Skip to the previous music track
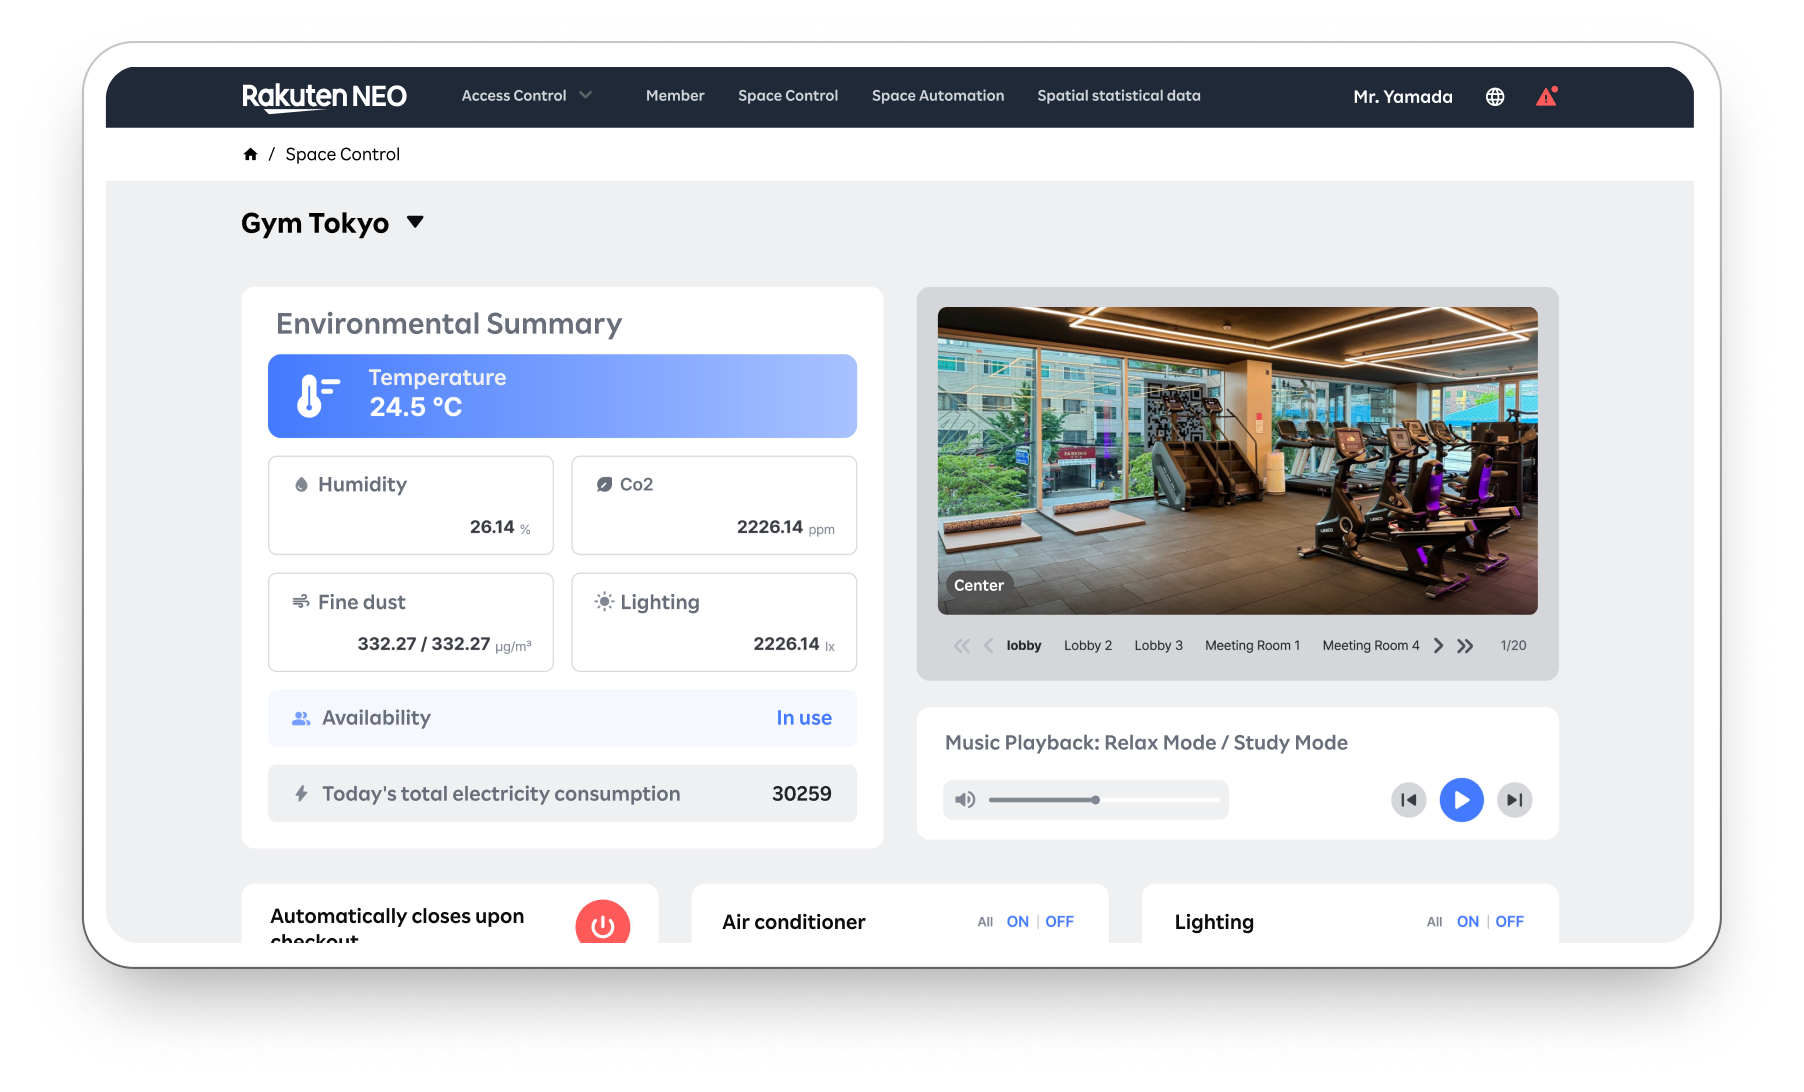 tap(1408, 800)
